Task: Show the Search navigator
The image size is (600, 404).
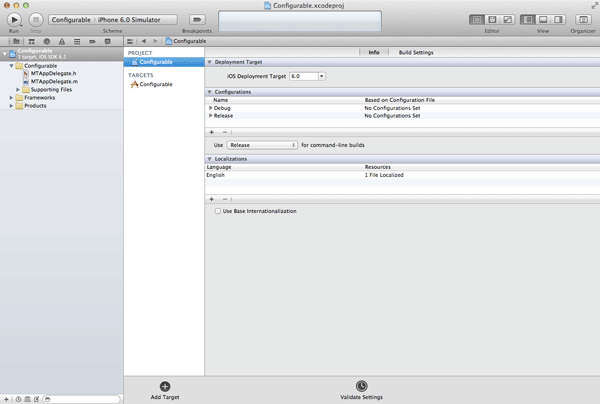Action: 47,41
